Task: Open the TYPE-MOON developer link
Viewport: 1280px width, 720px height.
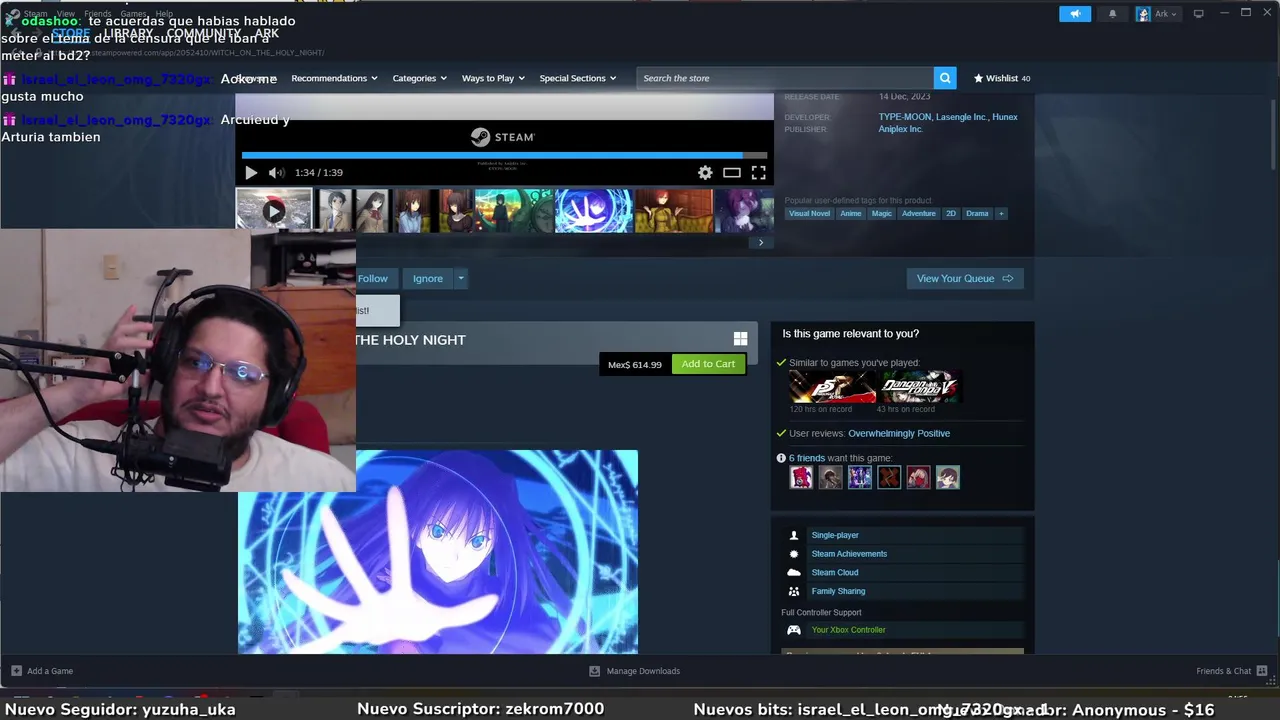Action: (x=905, y=117)
